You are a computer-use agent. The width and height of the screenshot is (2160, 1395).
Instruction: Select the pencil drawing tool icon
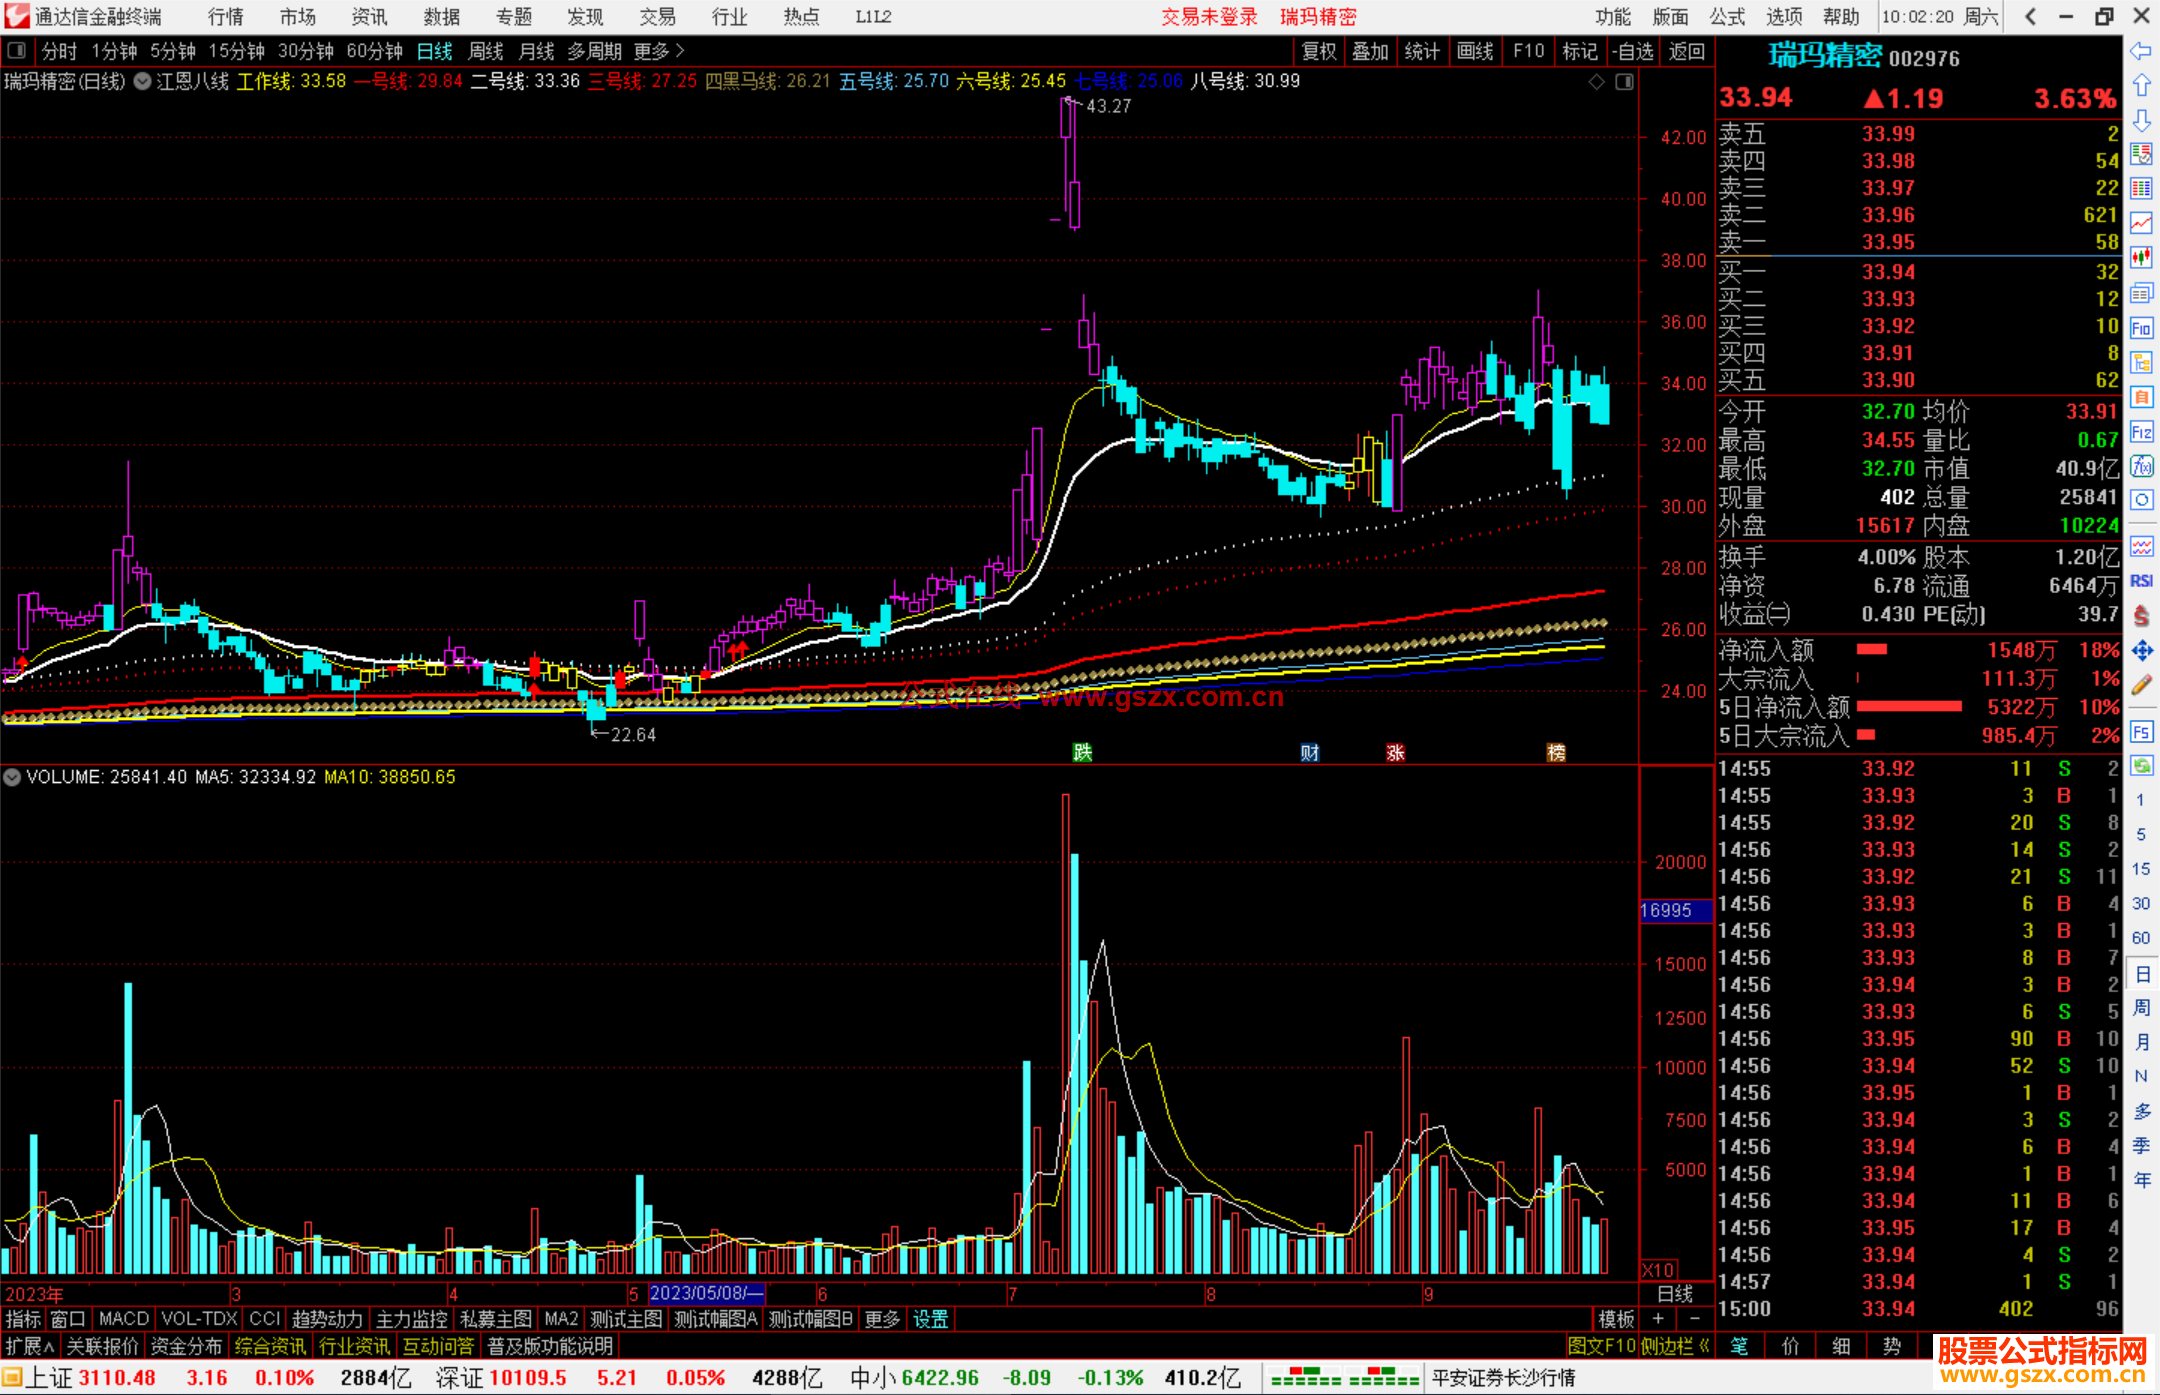(x=2141, y=686)
